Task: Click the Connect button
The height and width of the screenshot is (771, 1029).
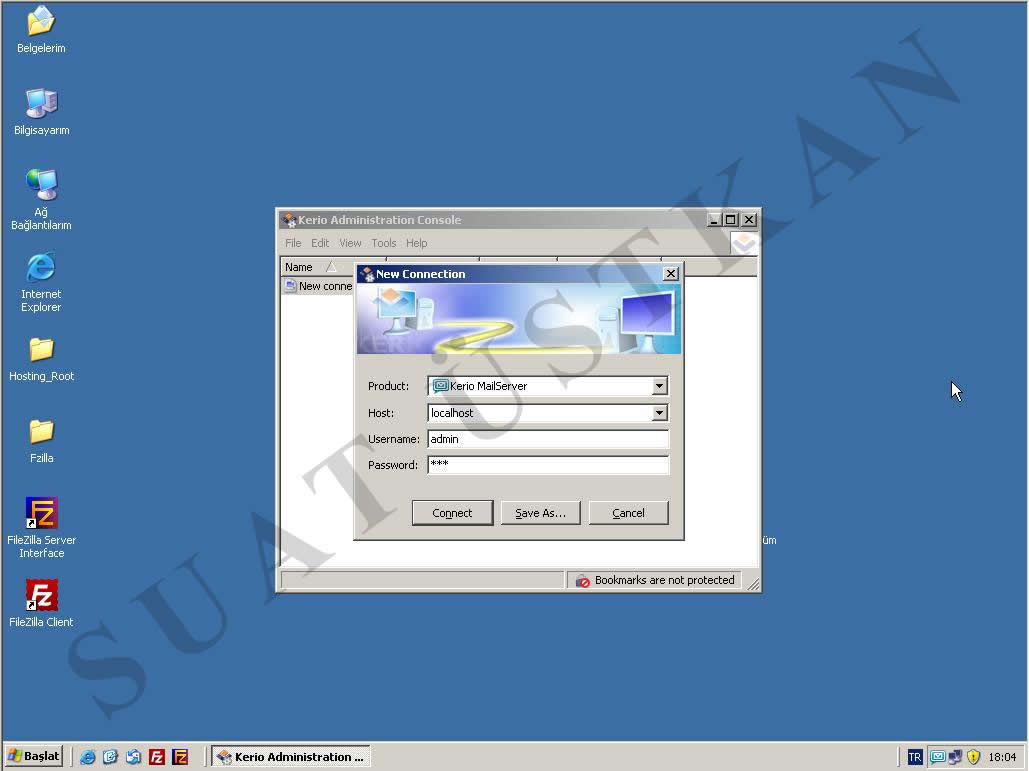Action: pyautogui.click(x=452, y=513)
